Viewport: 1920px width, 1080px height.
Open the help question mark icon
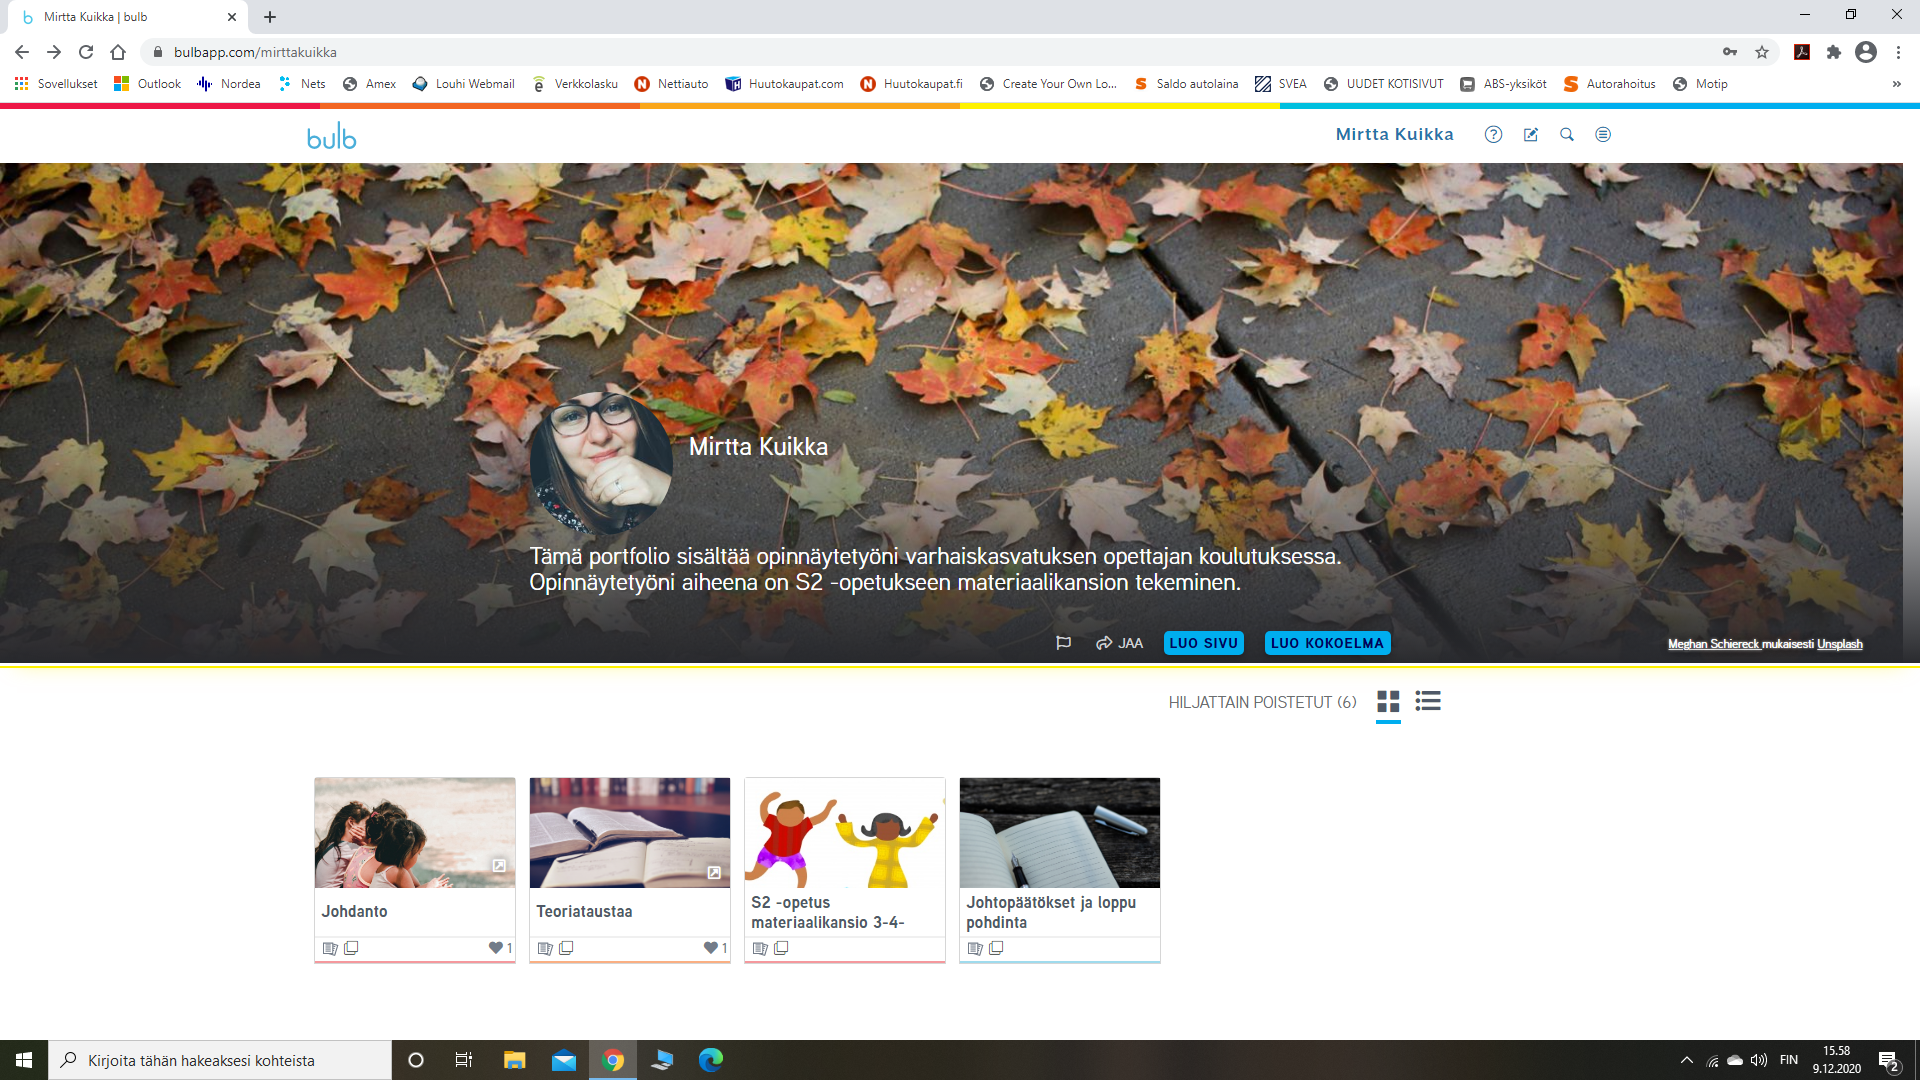[1493, 135]
